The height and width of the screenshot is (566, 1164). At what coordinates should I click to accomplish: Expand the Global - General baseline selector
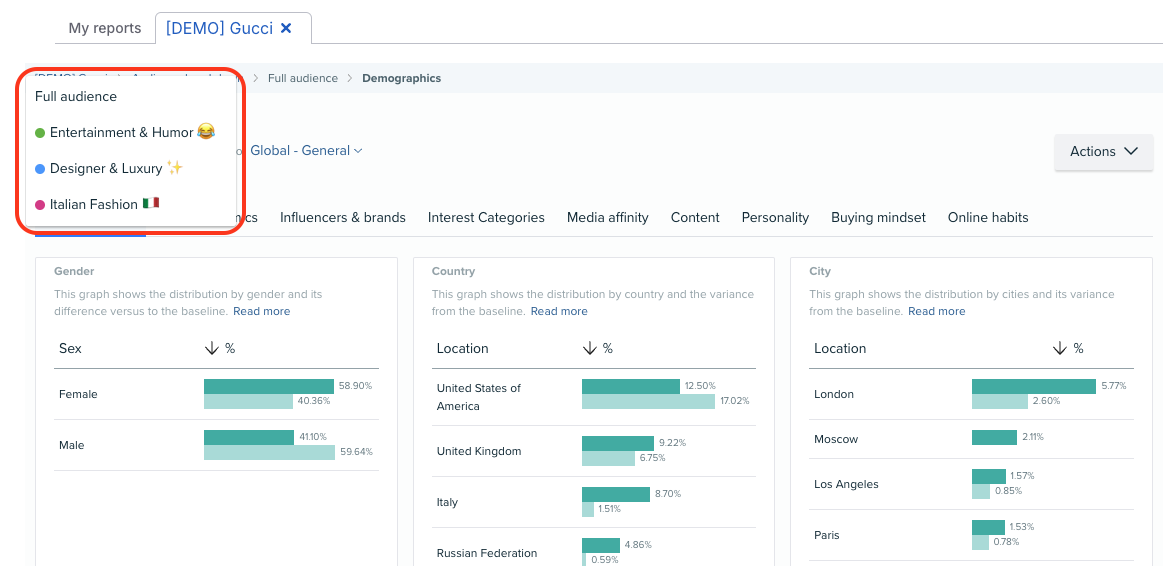click(x=306, y=151)
